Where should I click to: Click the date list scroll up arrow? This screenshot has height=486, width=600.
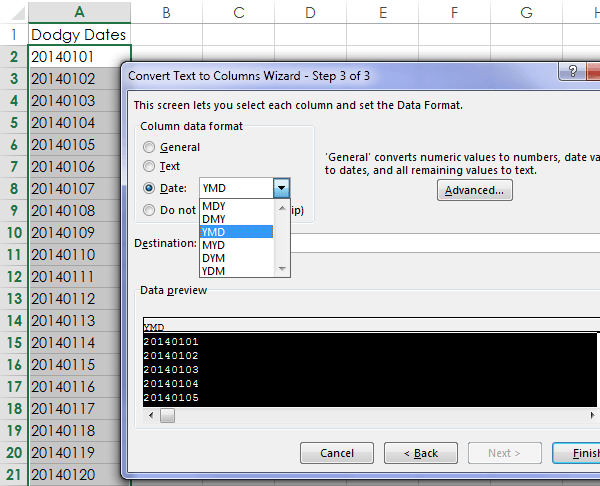(x=282, y=208)
